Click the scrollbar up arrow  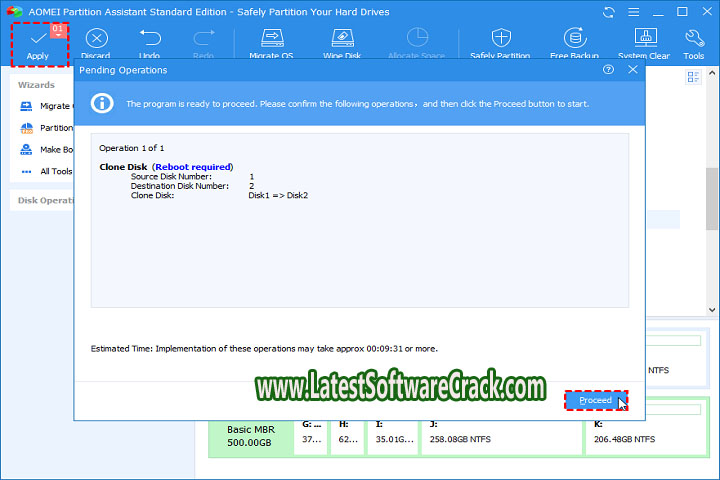712,73
